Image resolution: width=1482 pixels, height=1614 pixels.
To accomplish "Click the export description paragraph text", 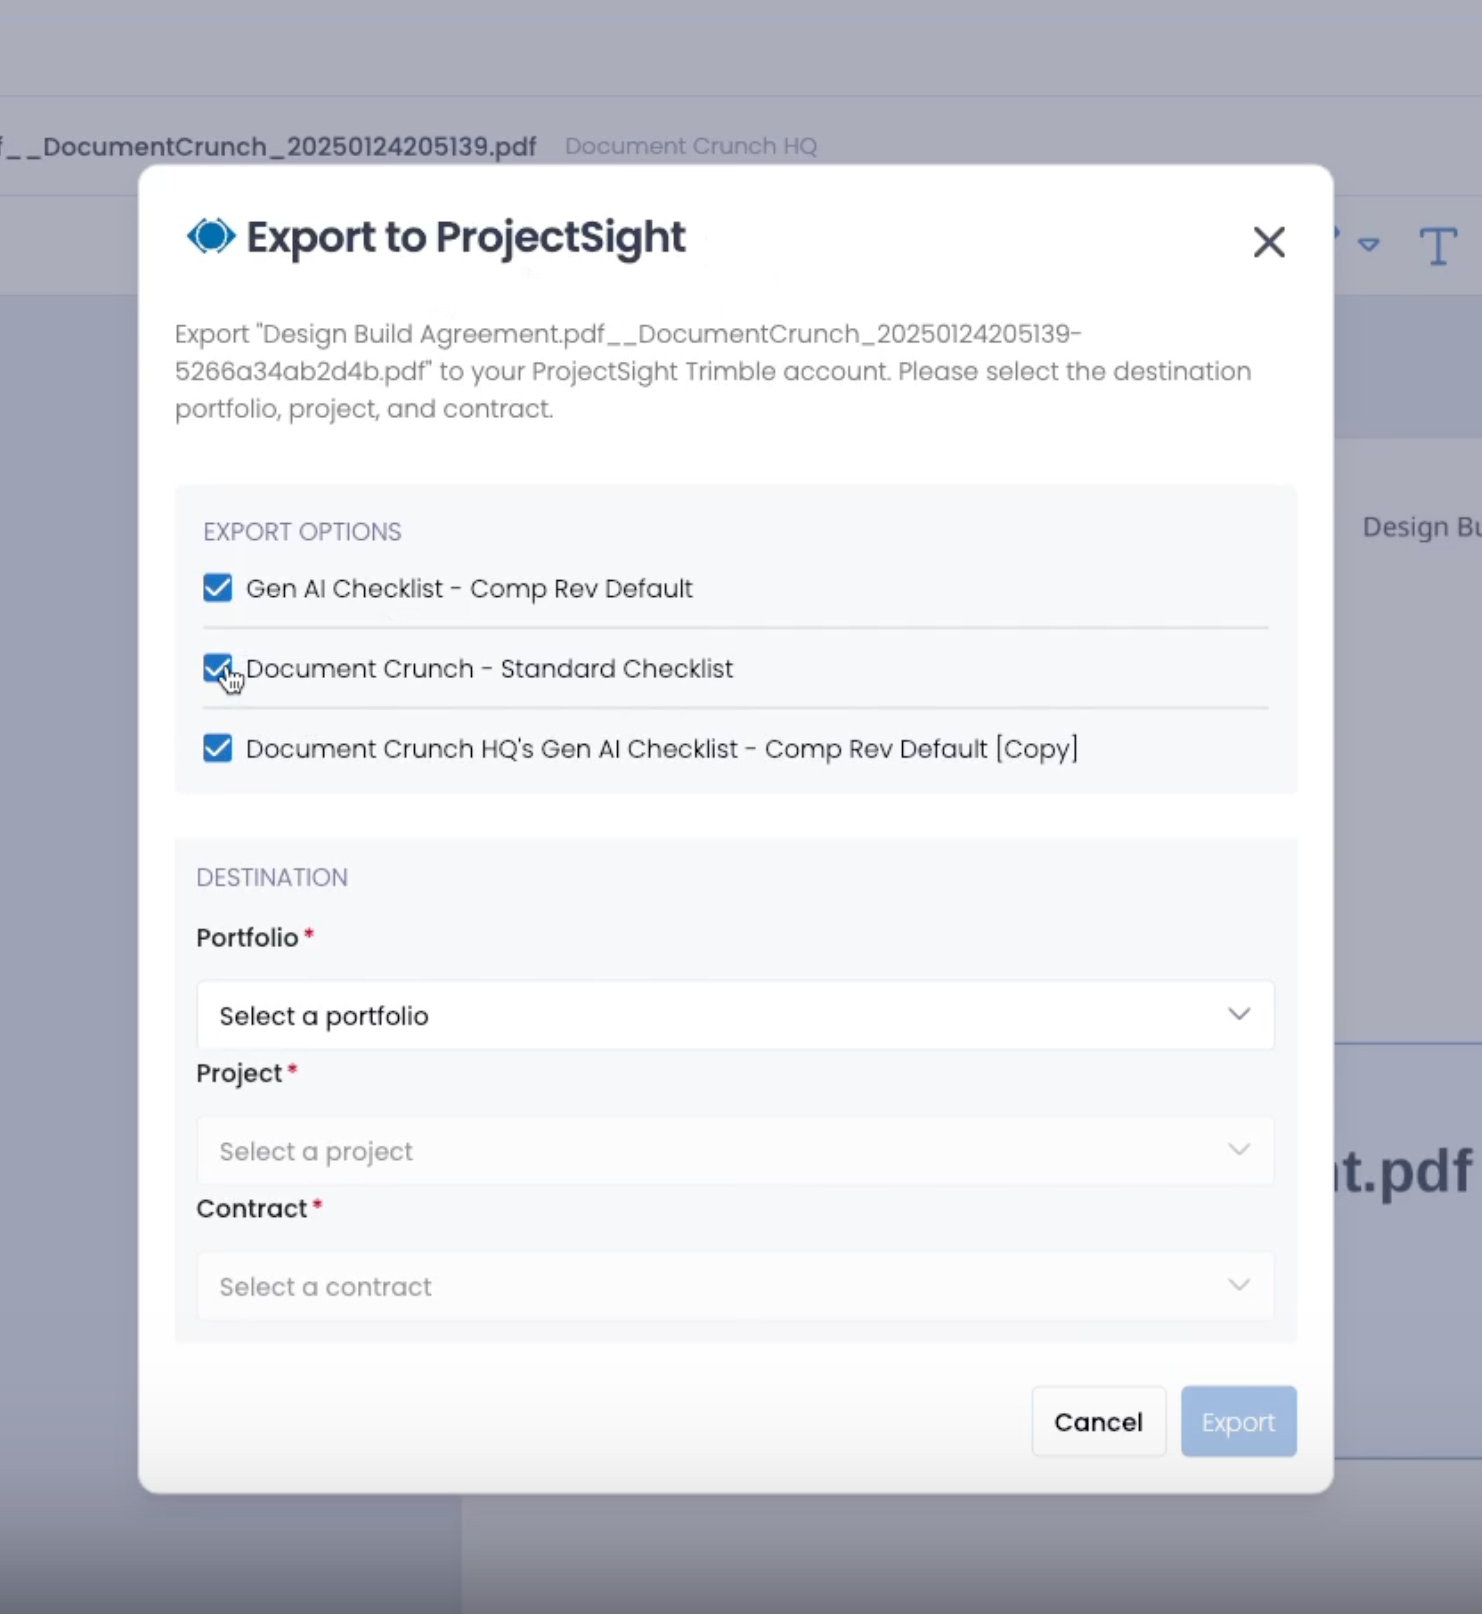I will click(713, 371).
